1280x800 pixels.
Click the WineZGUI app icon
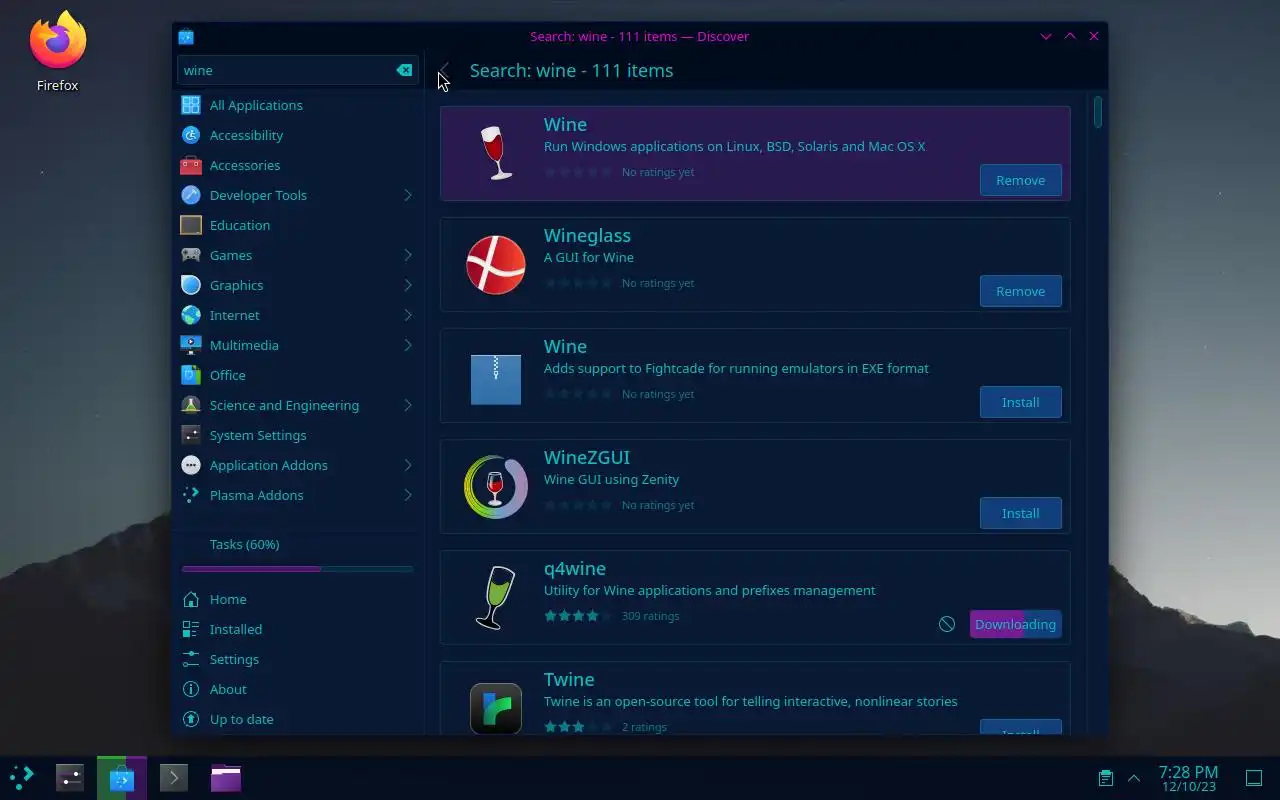496,487
